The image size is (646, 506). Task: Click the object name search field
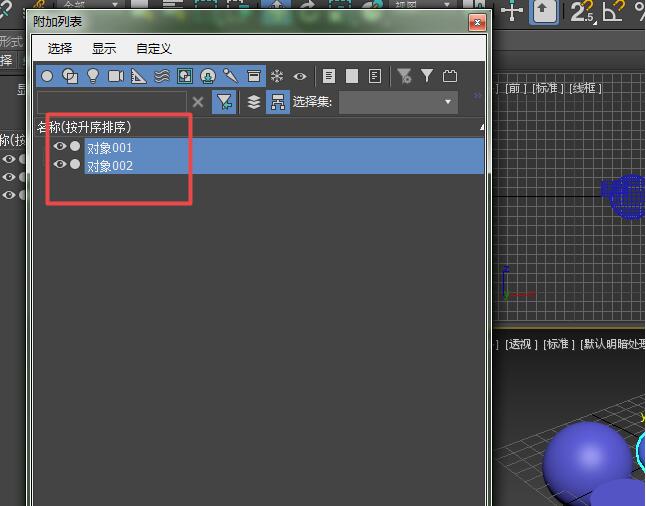point(111,102)
